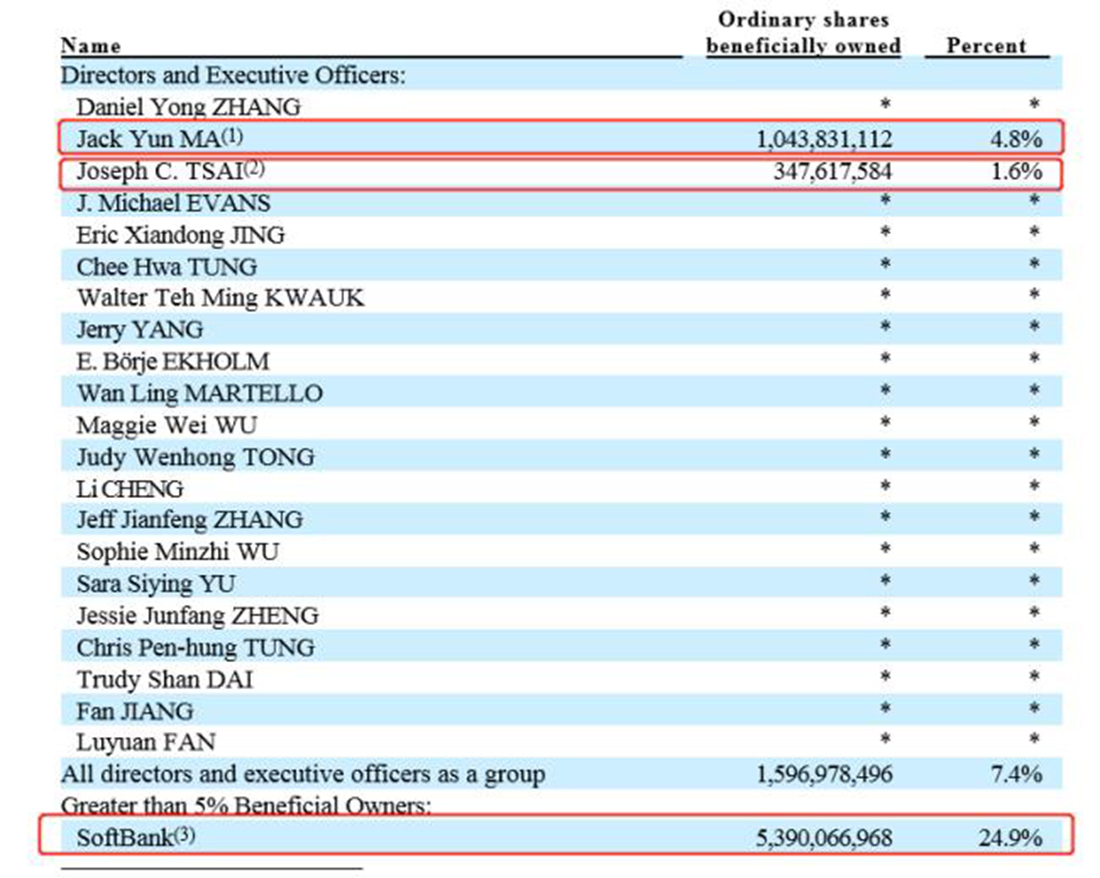
Task: Click the Directors and Executive Officers heading
Action: click(x=233, y=75)
